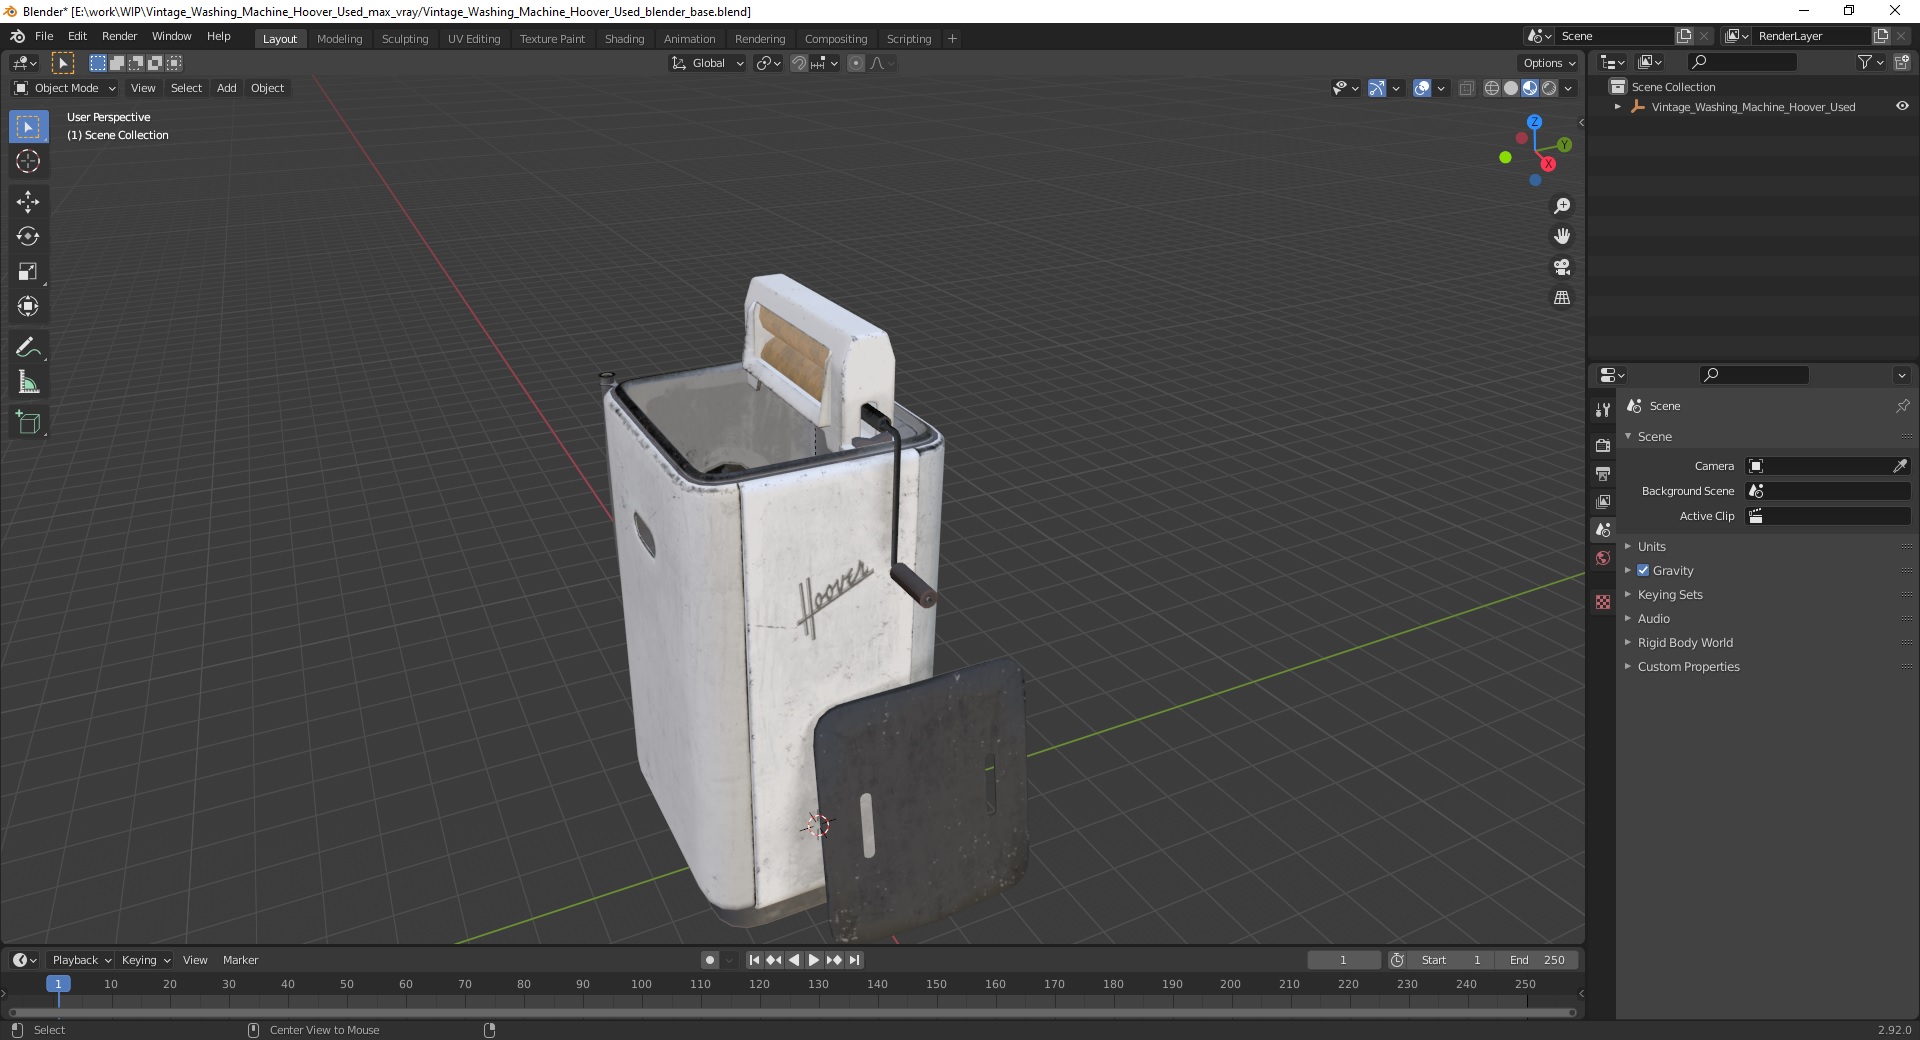Uncheck the Gravity checkbox

click(x=1643, y=570)
